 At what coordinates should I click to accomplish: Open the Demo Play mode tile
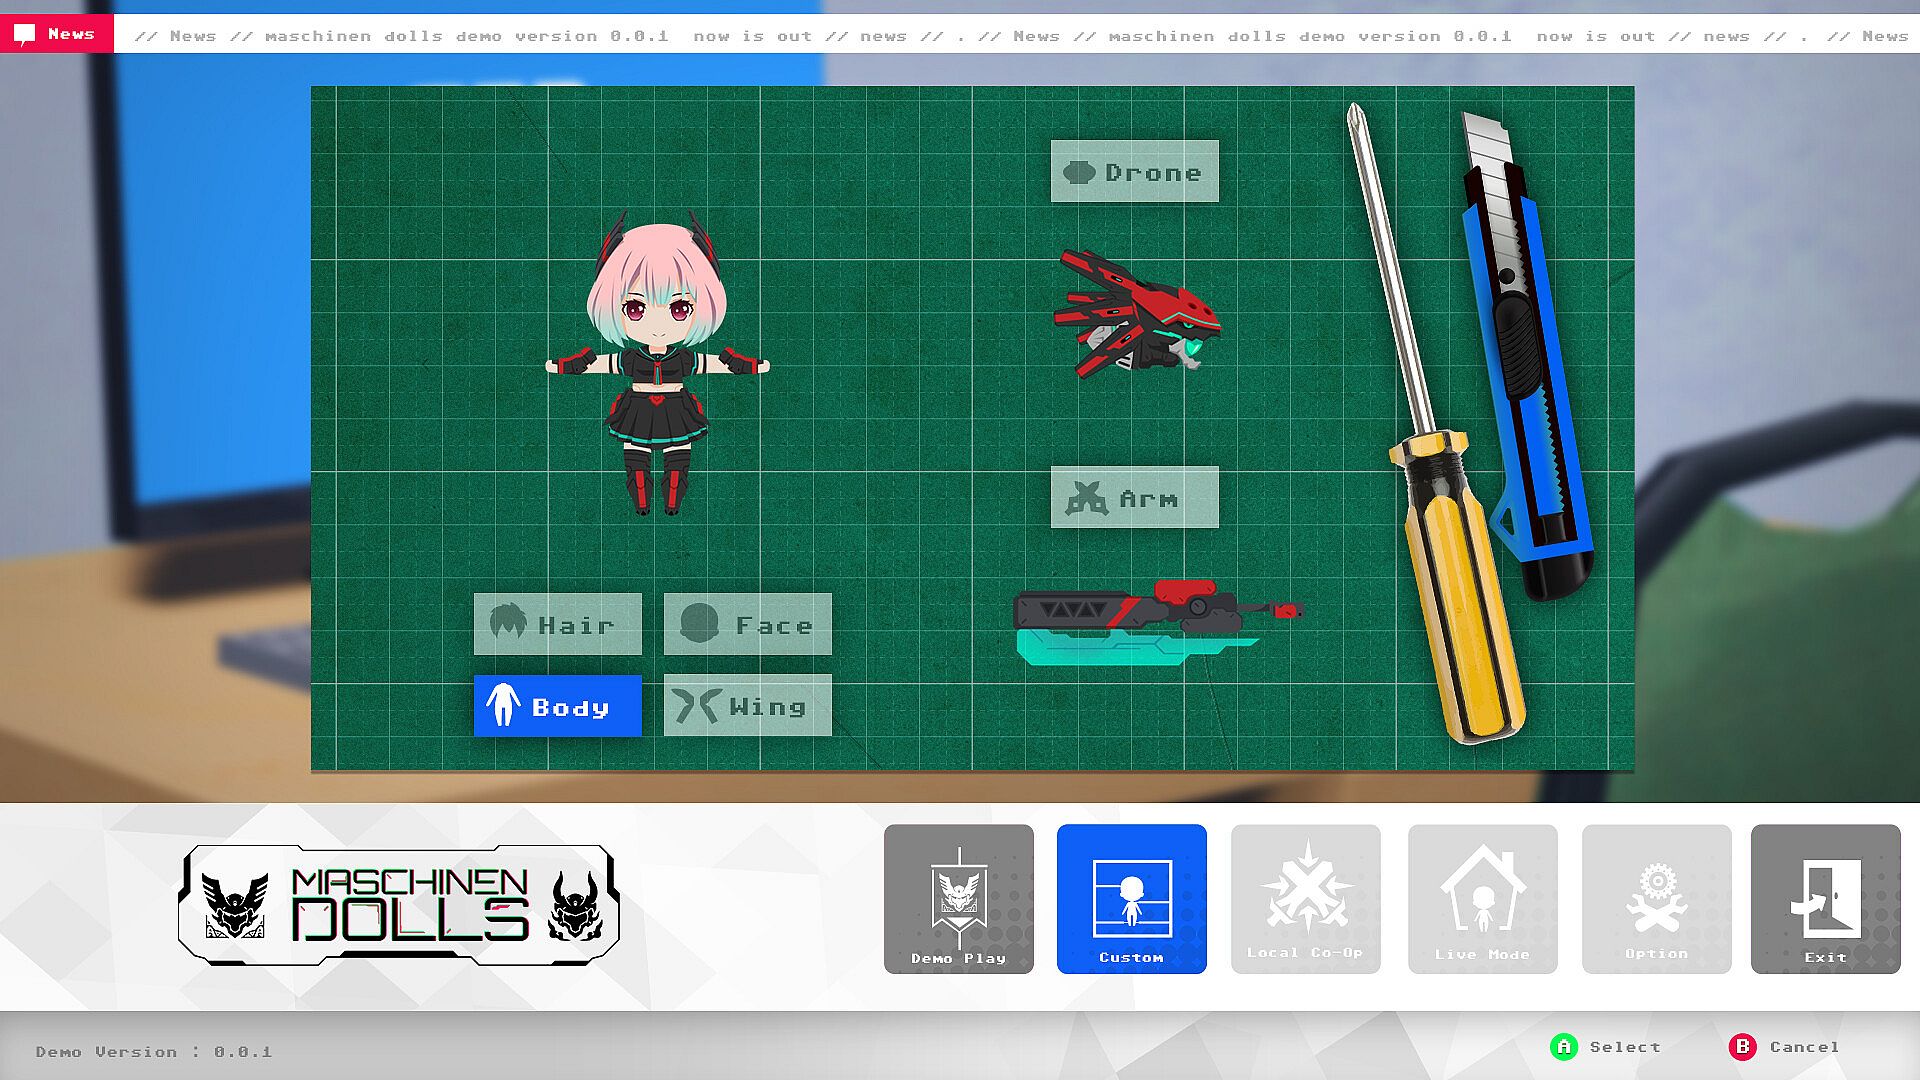pos(958,898)
